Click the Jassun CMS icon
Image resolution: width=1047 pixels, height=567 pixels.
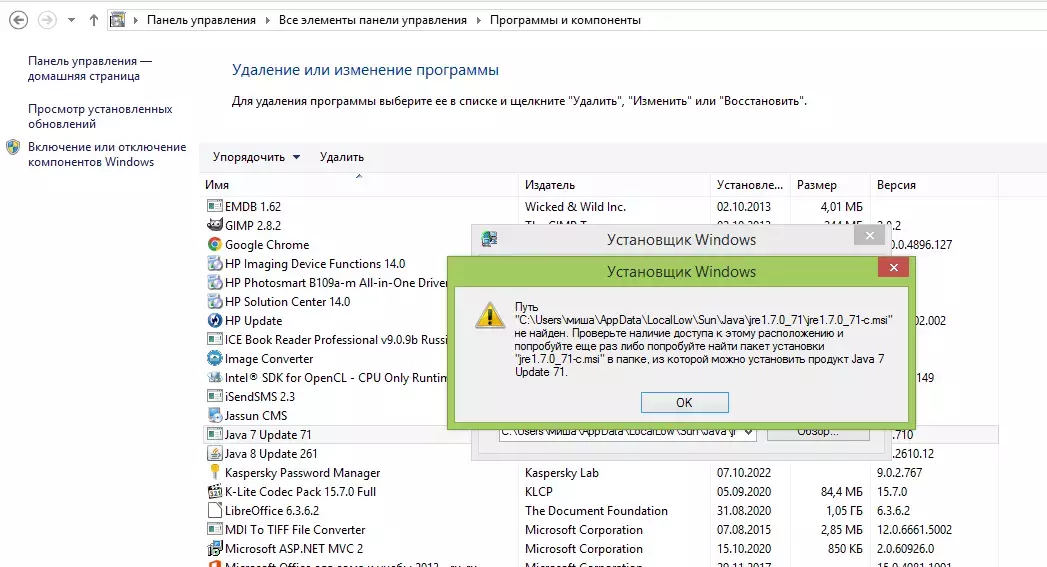(x=214, y=415)
